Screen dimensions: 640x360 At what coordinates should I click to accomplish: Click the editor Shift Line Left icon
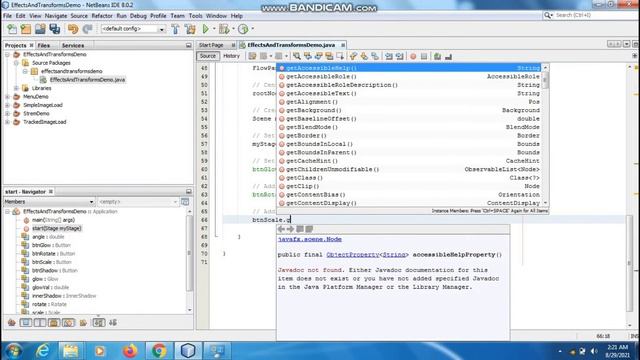tap(389, 56)
